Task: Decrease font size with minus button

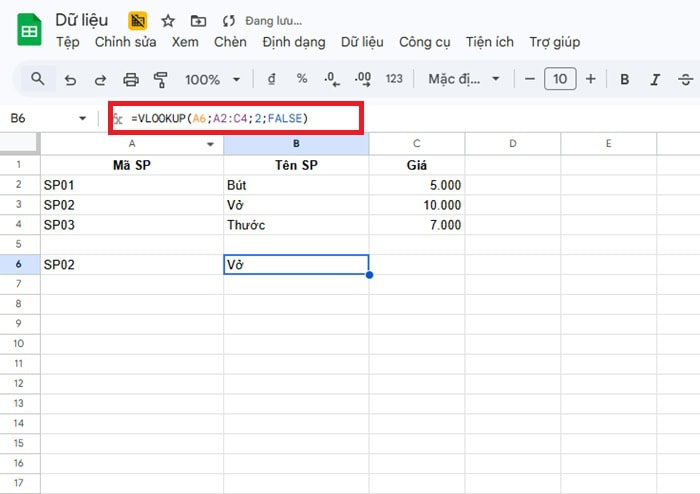Action: click(528, 79)
